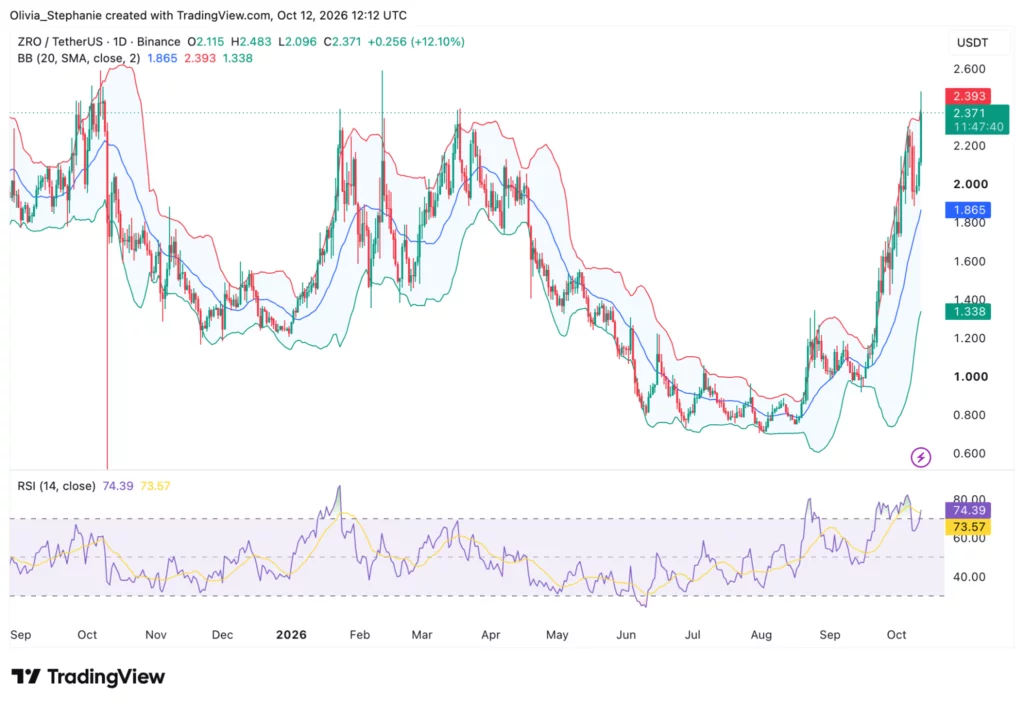Viewport: 1024px width, 706px height.
Task: Click the +0.256 (+12.10%) change text
Action: tap(416, 42)
